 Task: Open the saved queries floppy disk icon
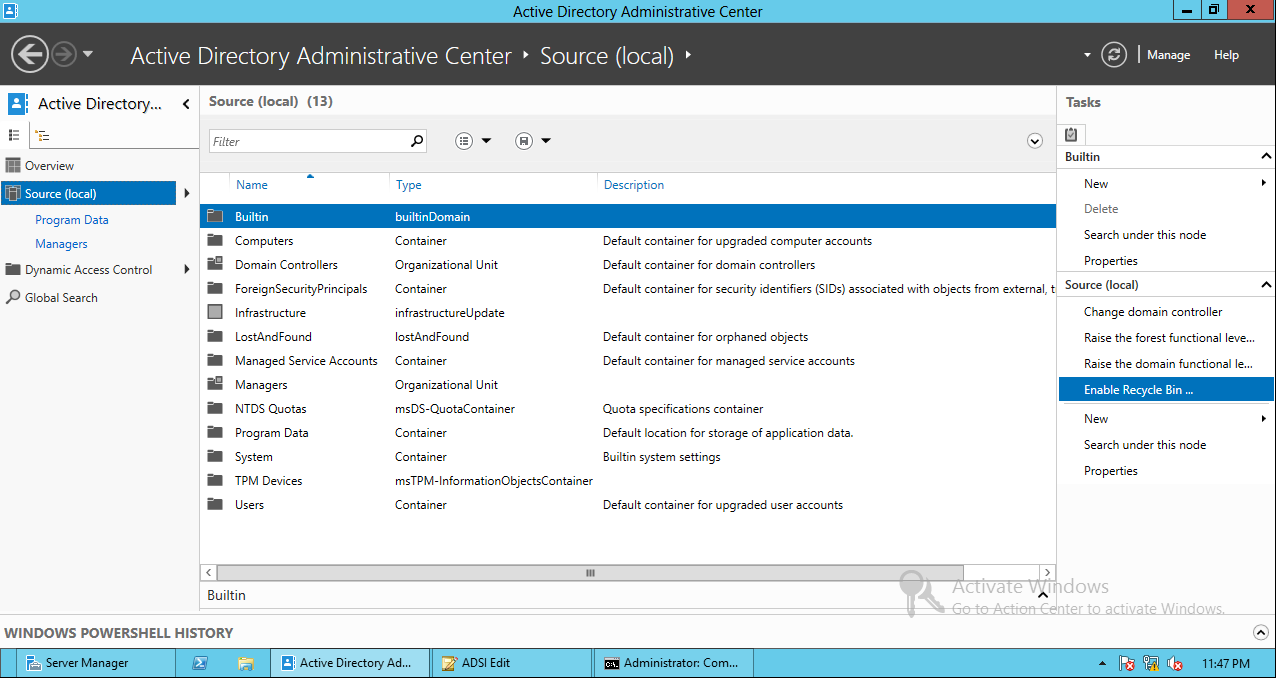[523, 140]
